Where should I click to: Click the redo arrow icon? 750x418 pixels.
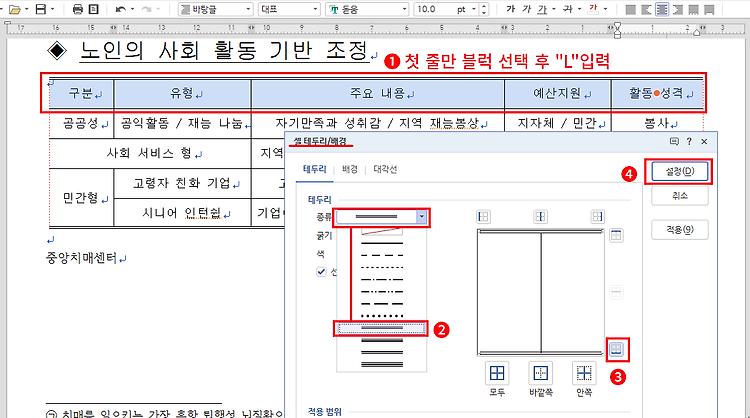[146, 9]
